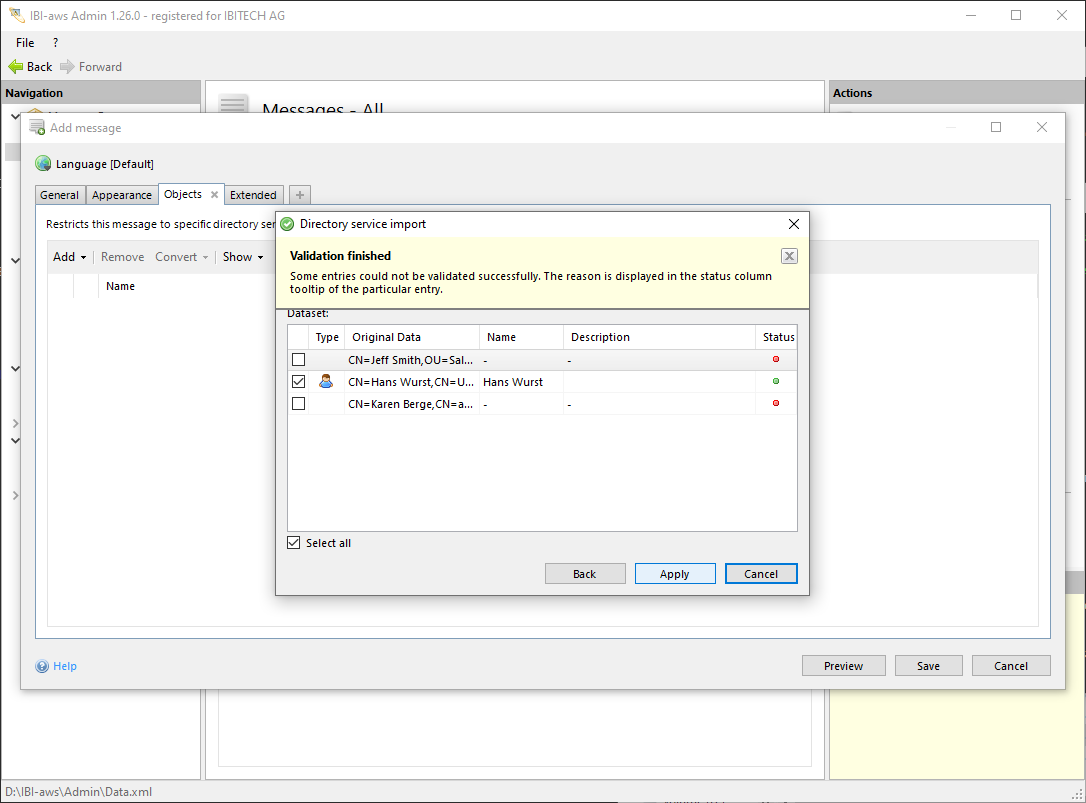
Task: Click the Help icon at bottom left
Action: 42,666
